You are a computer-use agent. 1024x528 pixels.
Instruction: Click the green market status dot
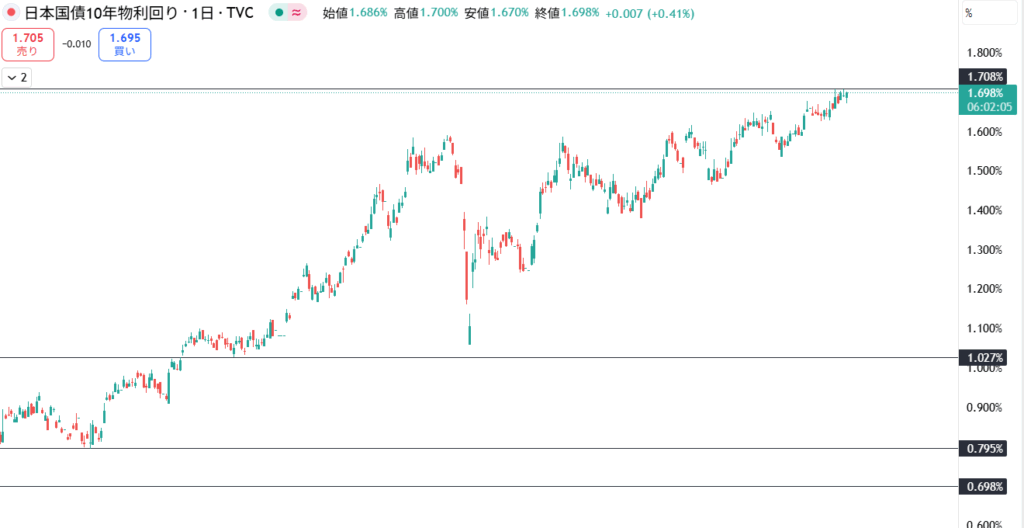pos(279,14)
